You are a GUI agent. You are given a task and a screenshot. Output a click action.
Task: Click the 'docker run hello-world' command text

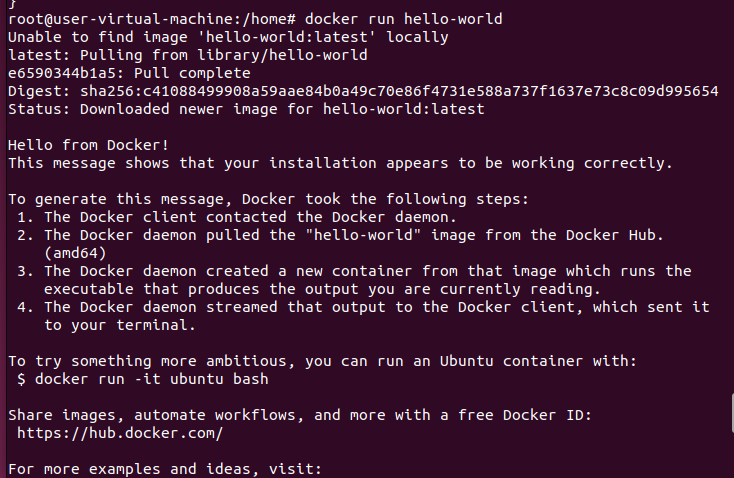[404, 19]
